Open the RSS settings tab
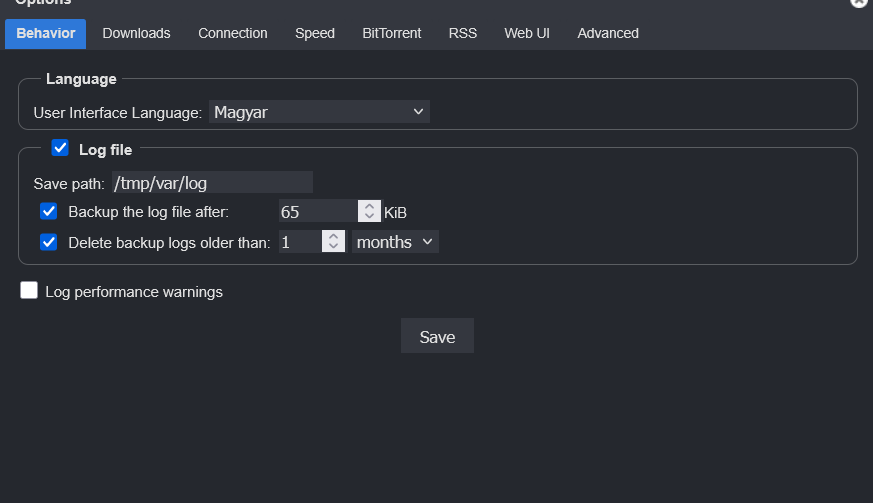 coord(463,33)
